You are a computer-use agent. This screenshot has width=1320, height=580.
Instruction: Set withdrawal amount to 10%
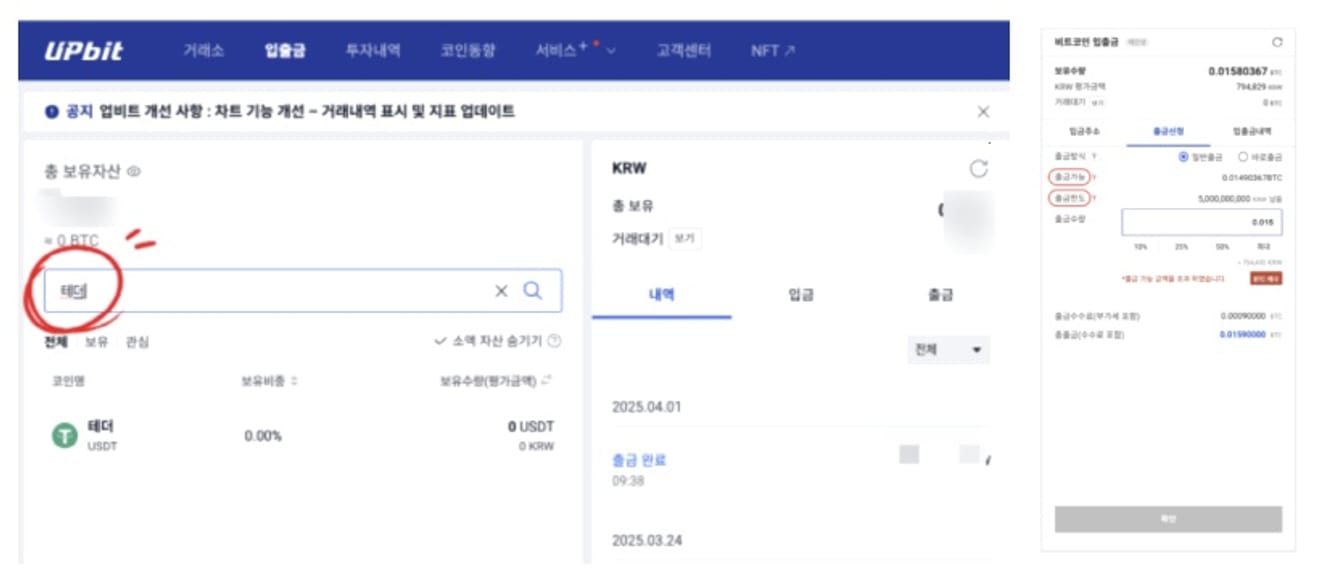click(1140, 245)
